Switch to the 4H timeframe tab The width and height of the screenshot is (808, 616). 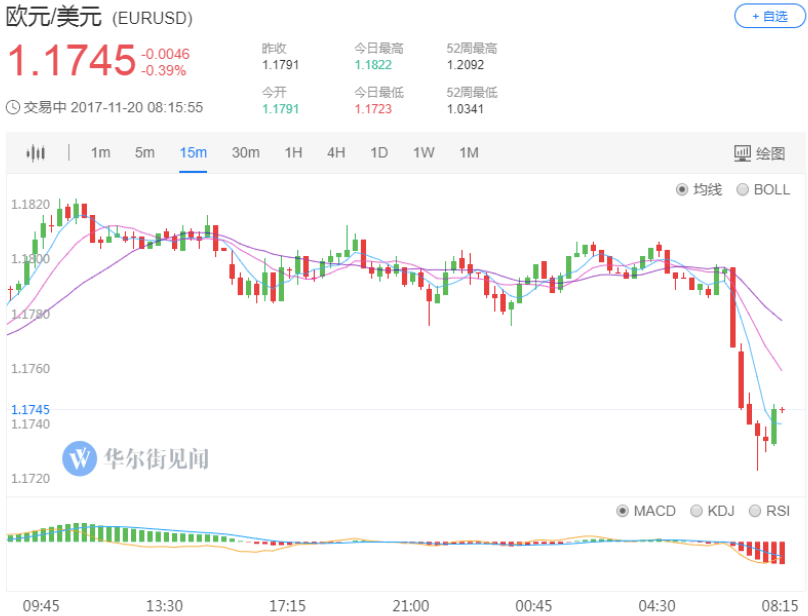(x=336, y=153)
